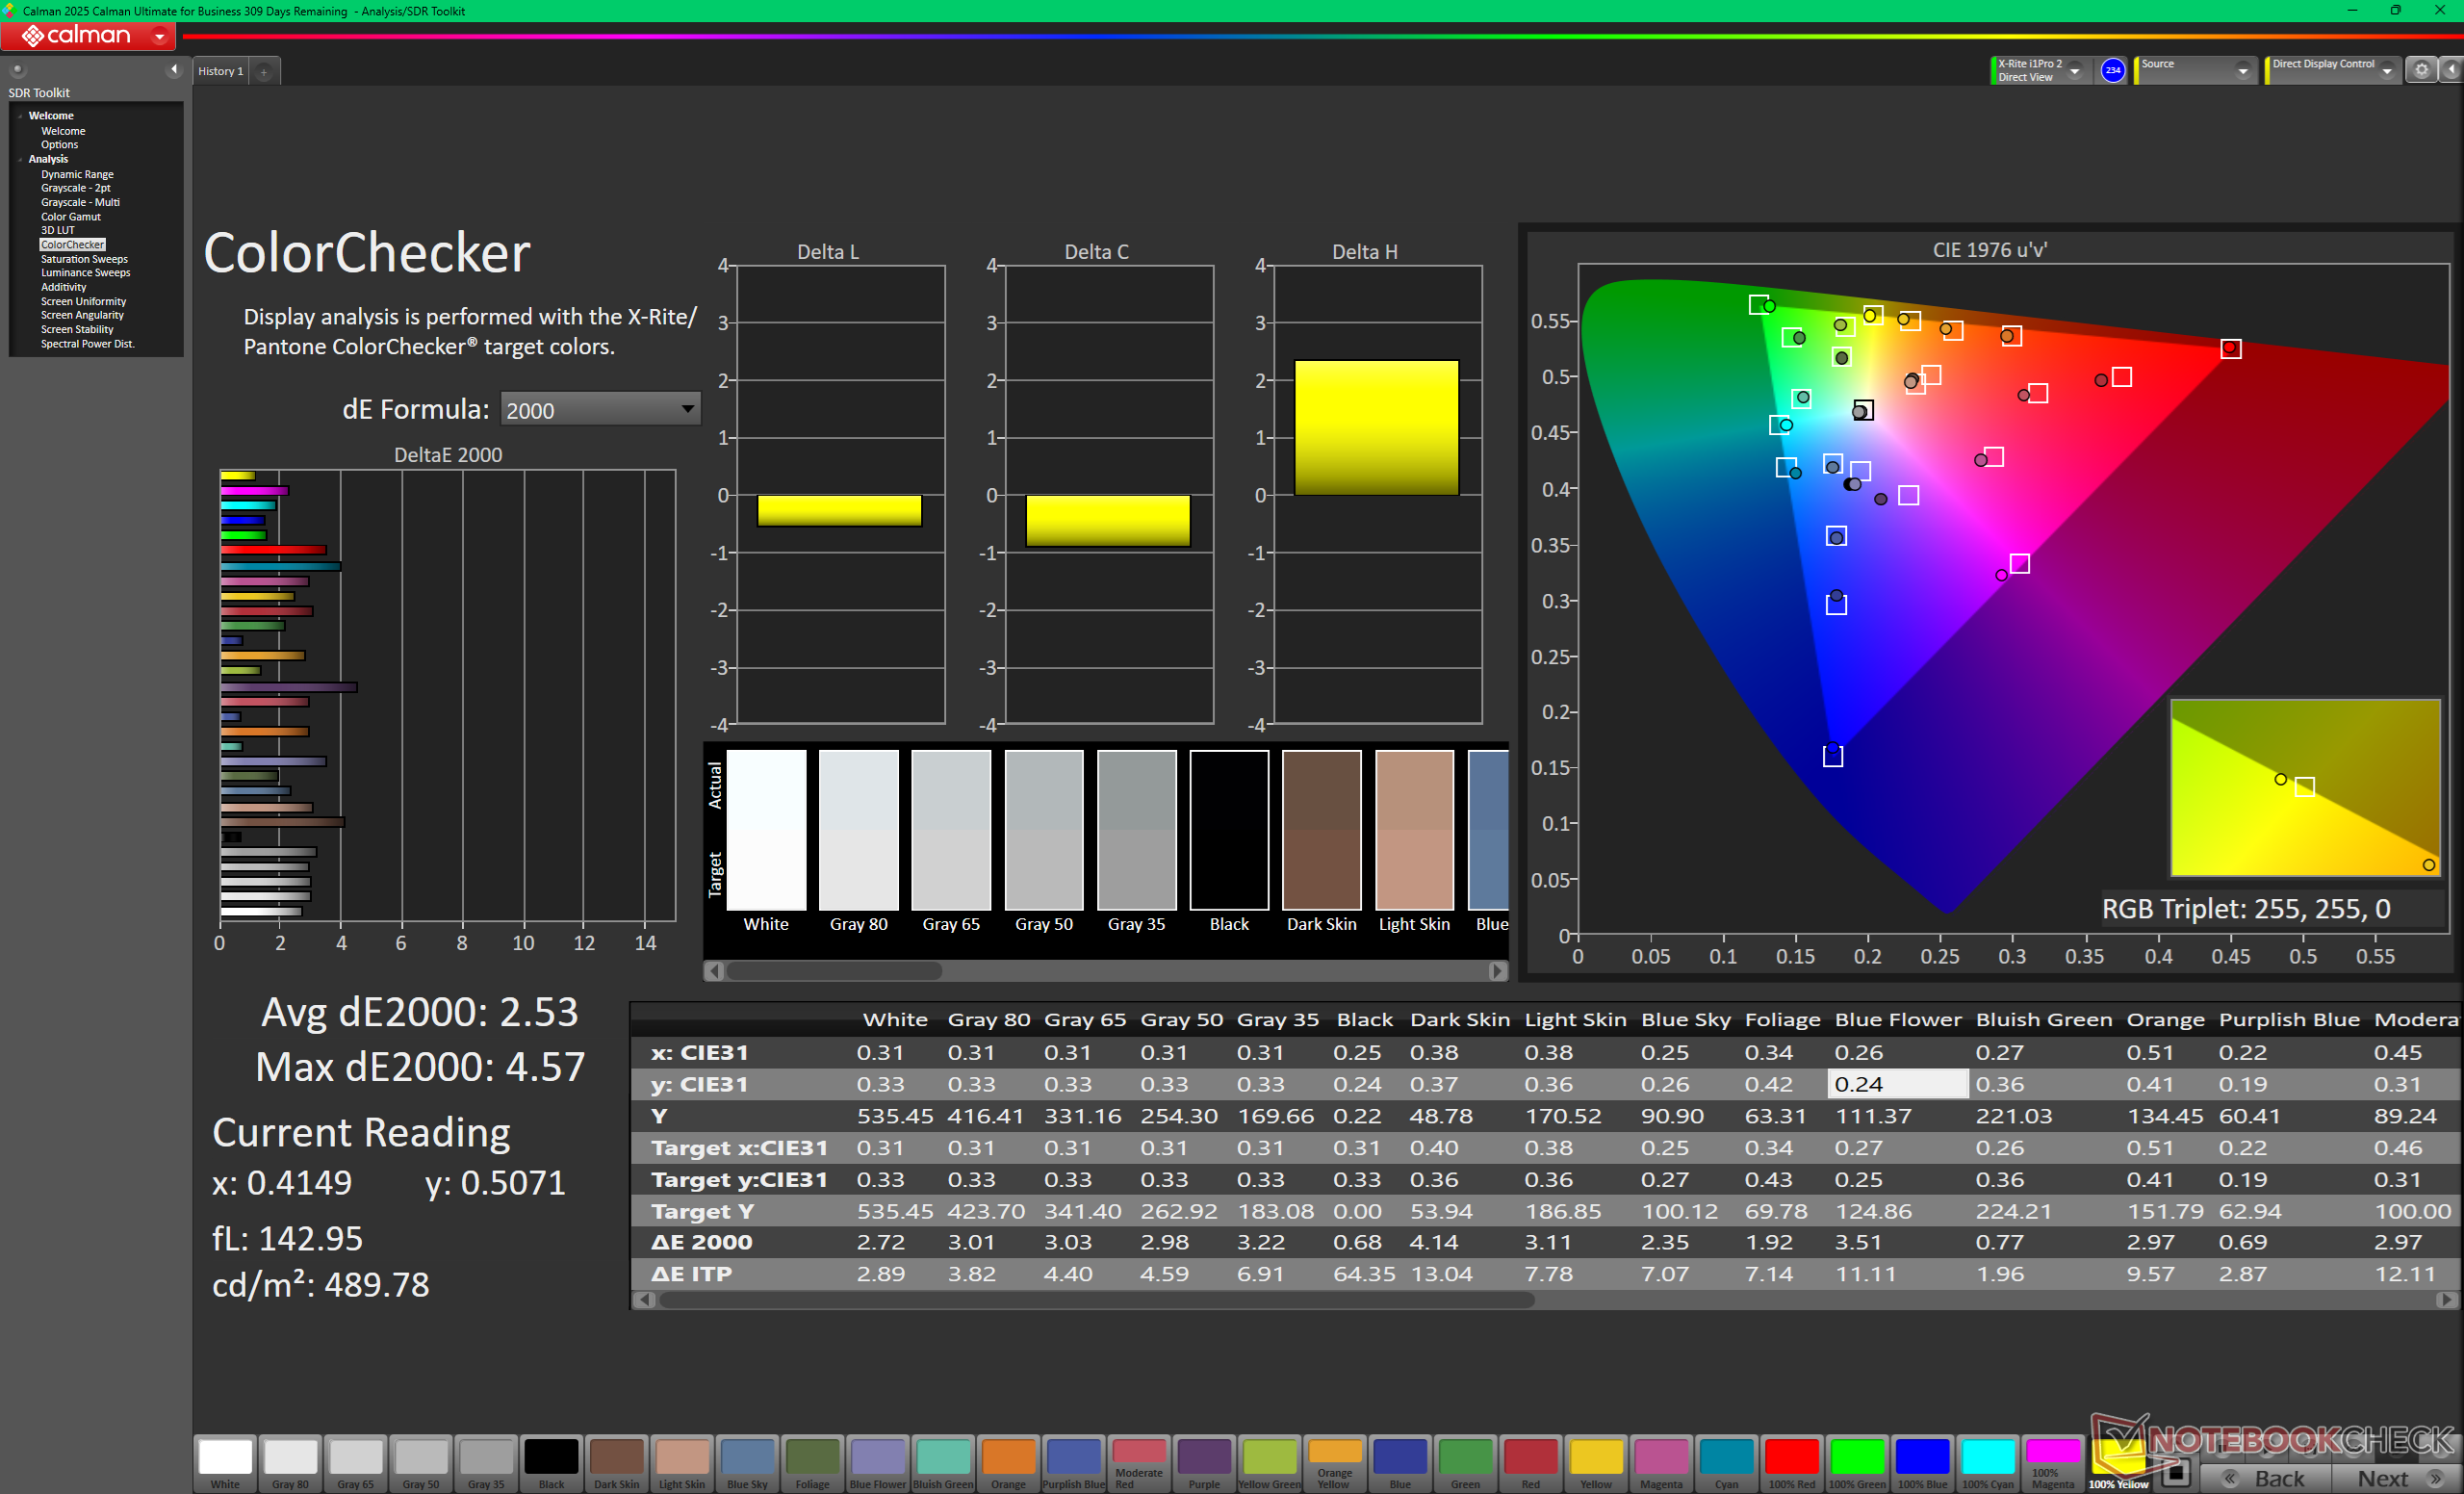The width and height of the screenshot is (2464, 1494).
Task: Select the Gray 50 patch in the bottom strip
Action: click(x=421, y=1464)
